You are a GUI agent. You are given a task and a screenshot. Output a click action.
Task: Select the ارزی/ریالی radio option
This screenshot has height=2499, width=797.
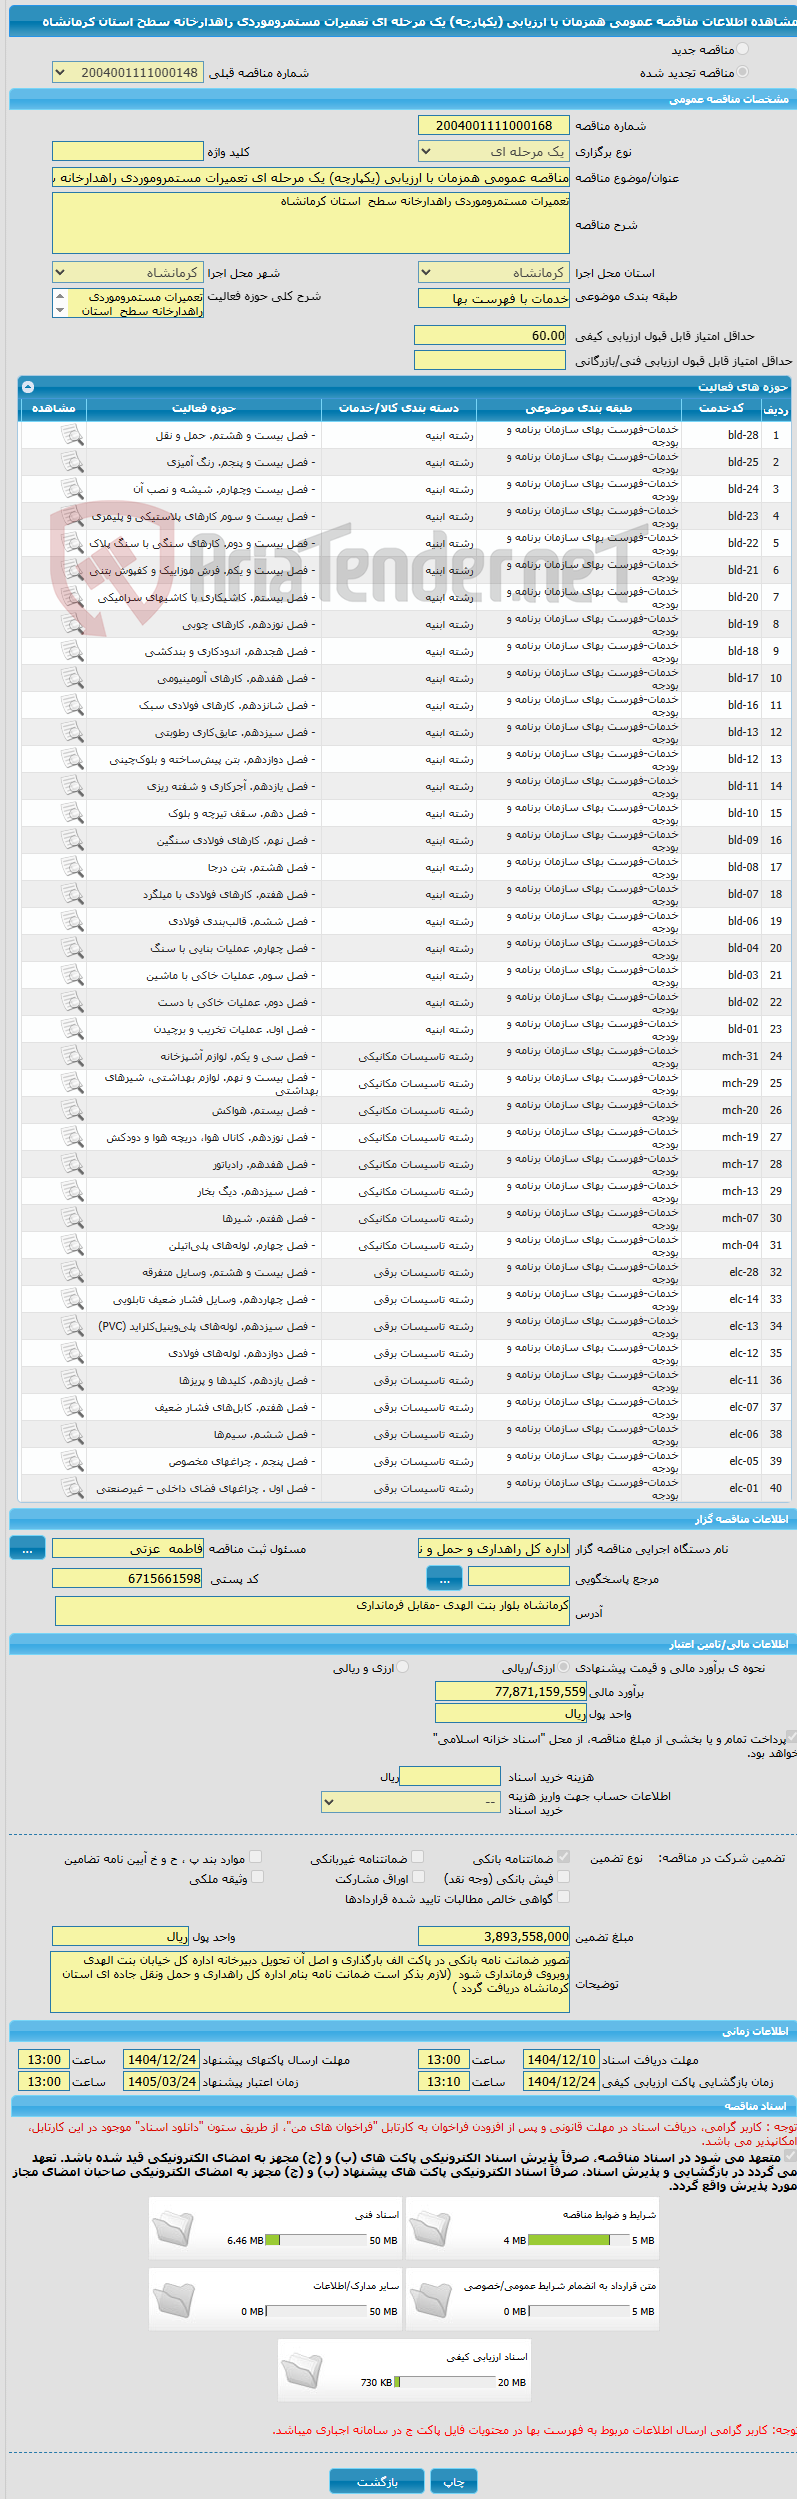click(x=565, y=1668)
